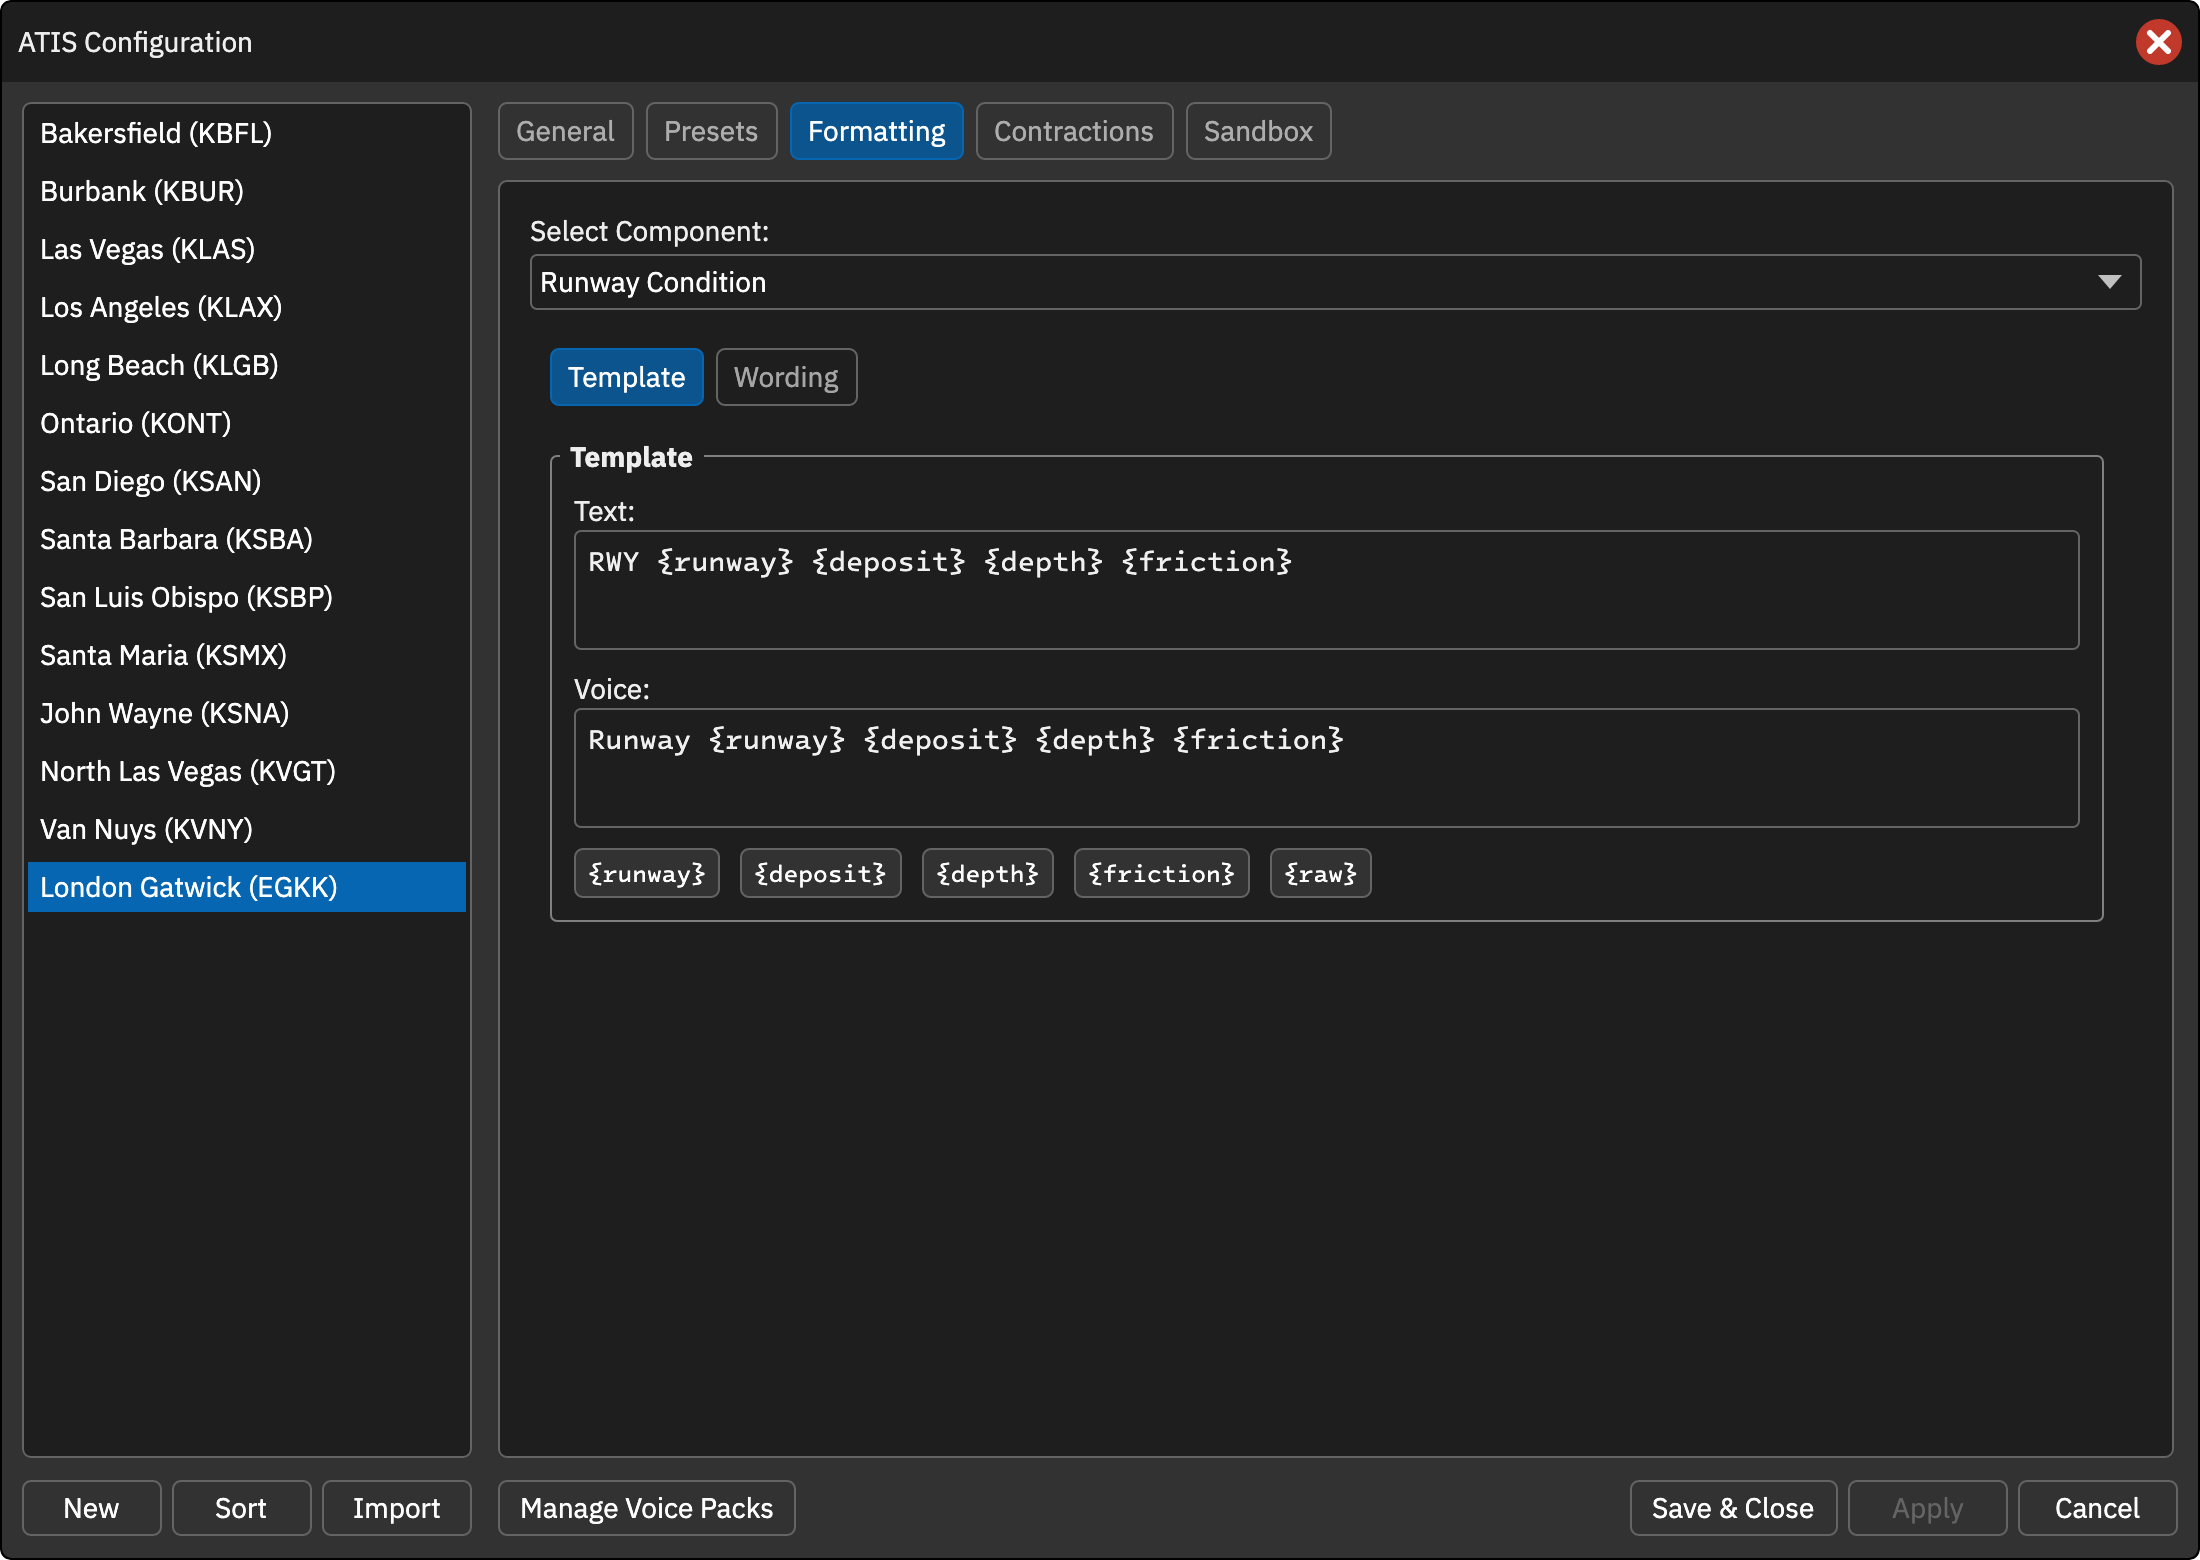The width and height of the screenshot is (2200, 1560).
Task: Click the Import button
Action: coord(396,1508)
